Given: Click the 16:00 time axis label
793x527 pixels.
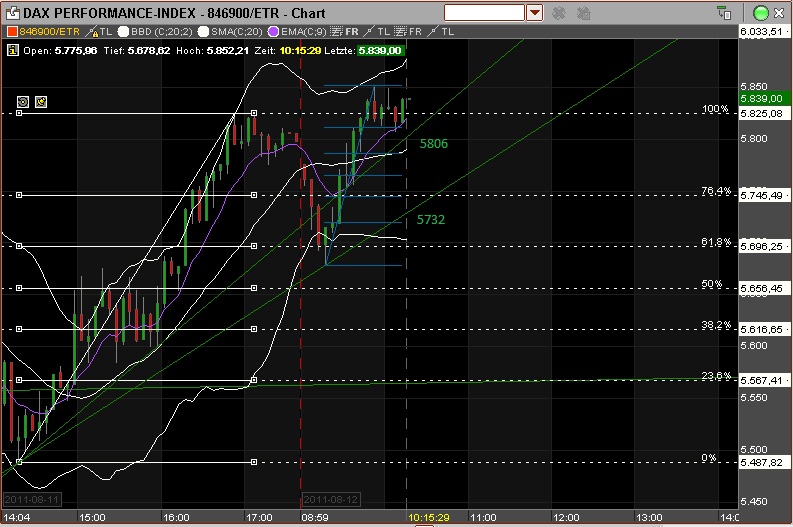Looking at the screenshot, I should pyautogui.click(x=176, y=517).
